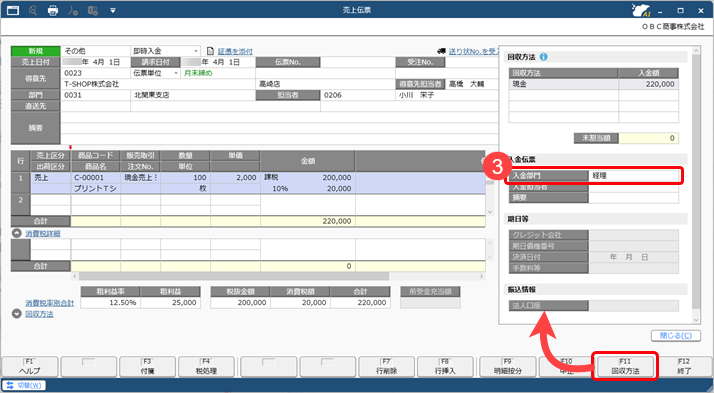Screen dimensions: 714x393
Task: Click the 閉じる(C) button
Action: pyautogui.click(x=676, y=336)
